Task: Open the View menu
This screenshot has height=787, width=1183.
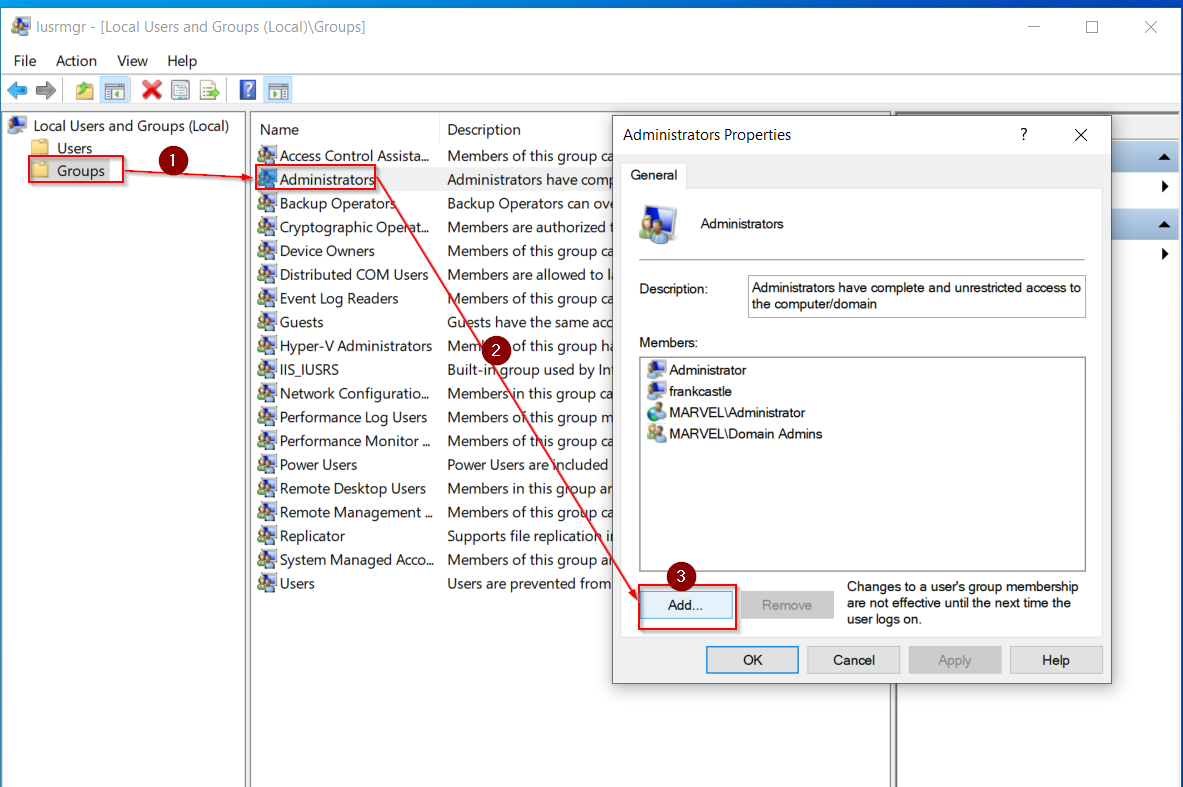Action: click(x=132, y=60)
